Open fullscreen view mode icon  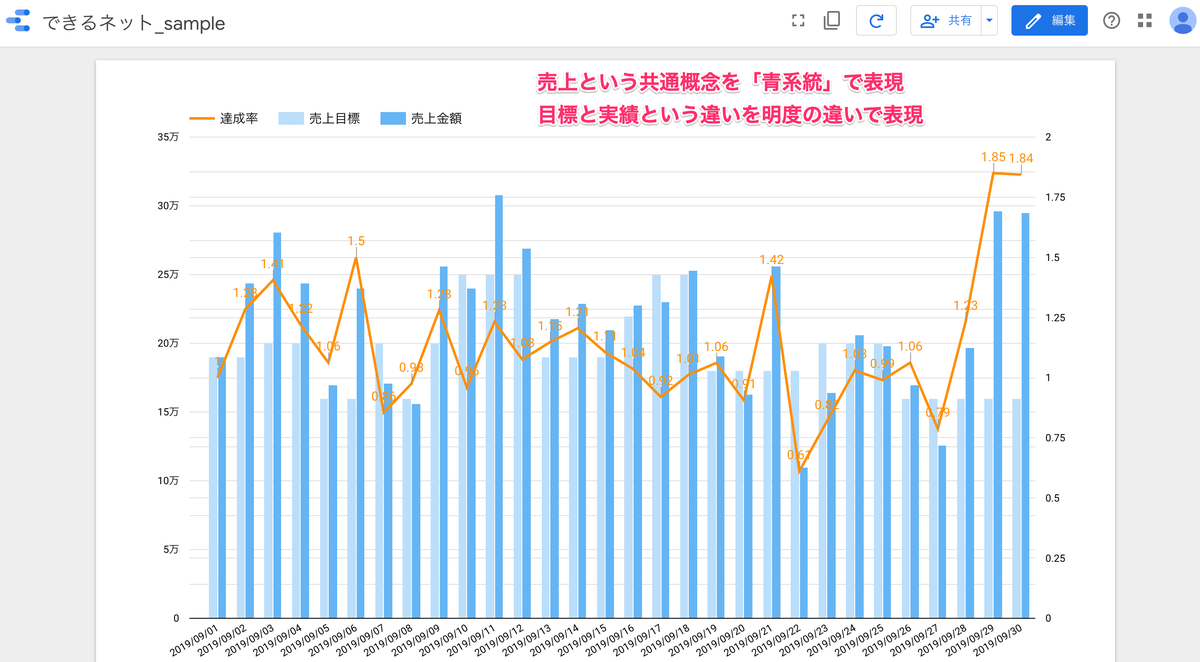[798, 21]
